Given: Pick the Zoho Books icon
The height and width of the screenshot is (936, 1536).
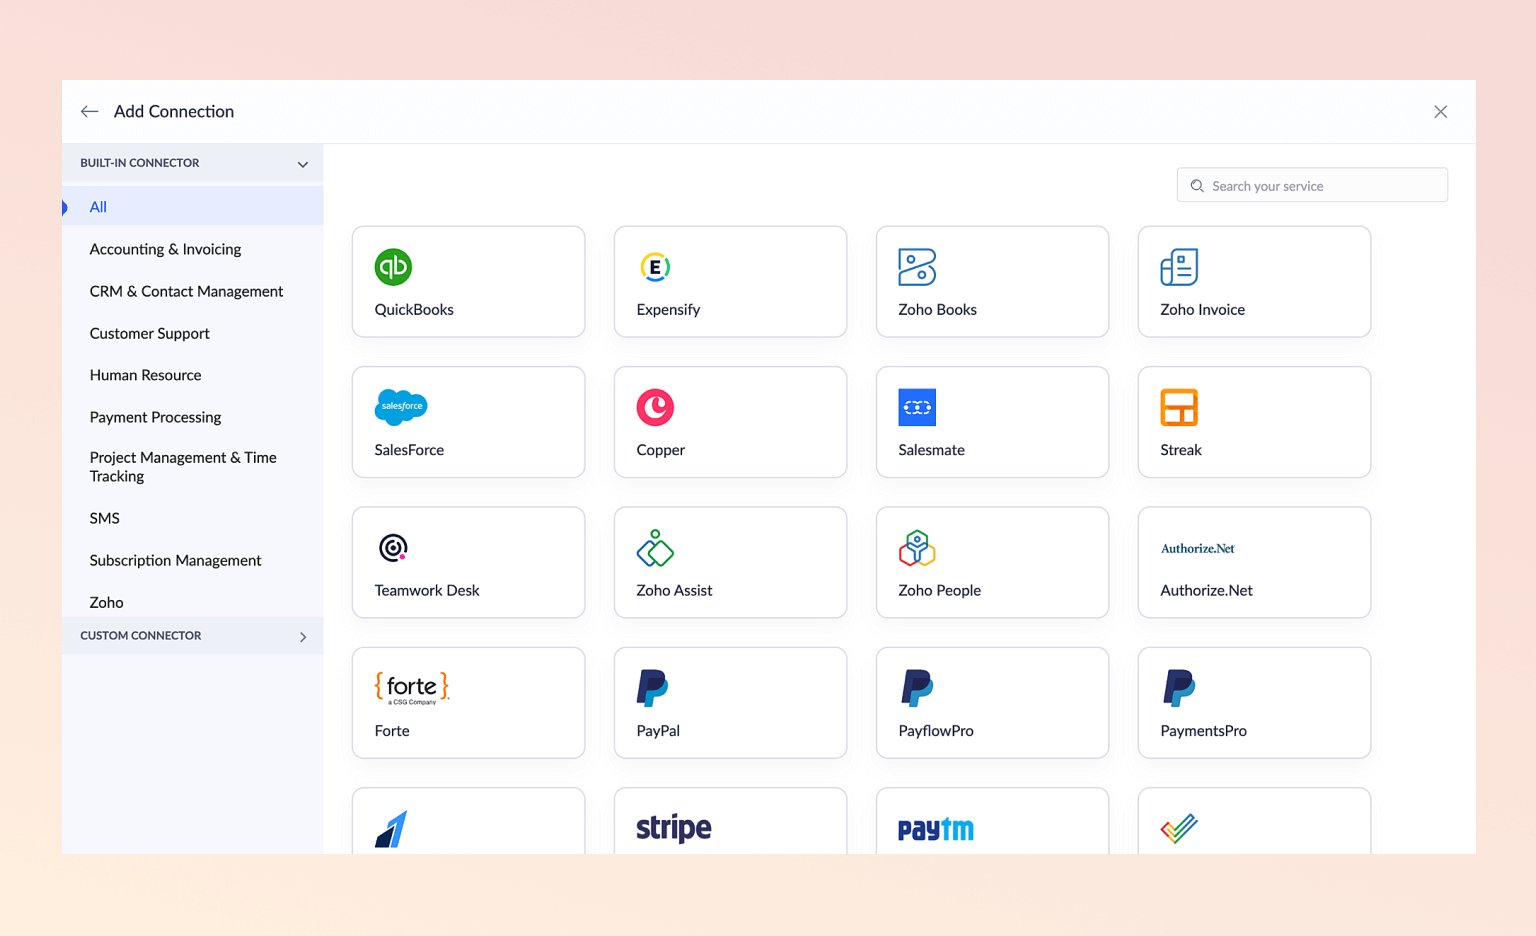Looking at the screenshot, I should (x=917, y=267).
